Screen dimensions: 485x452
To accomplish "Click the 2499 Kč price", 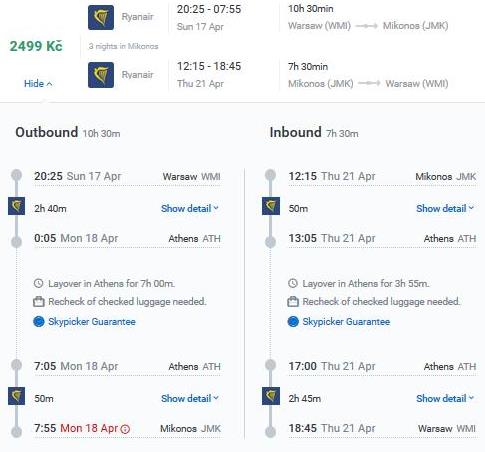I will (x=36, y=46).
